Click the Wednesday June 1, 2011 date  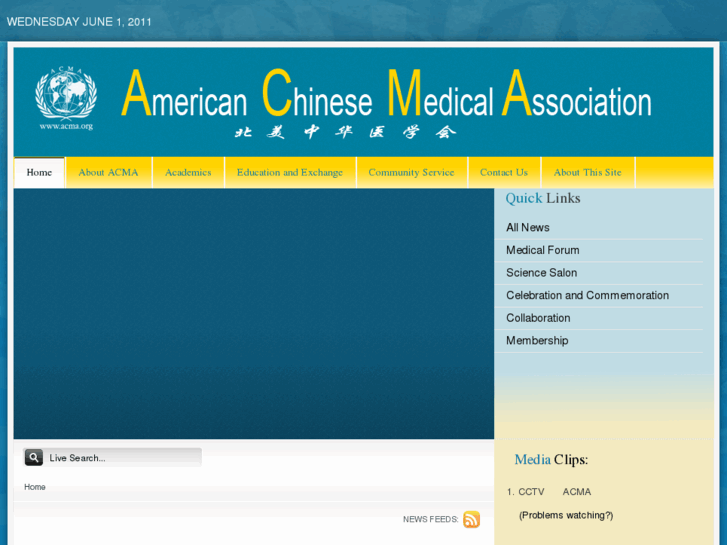79,22
